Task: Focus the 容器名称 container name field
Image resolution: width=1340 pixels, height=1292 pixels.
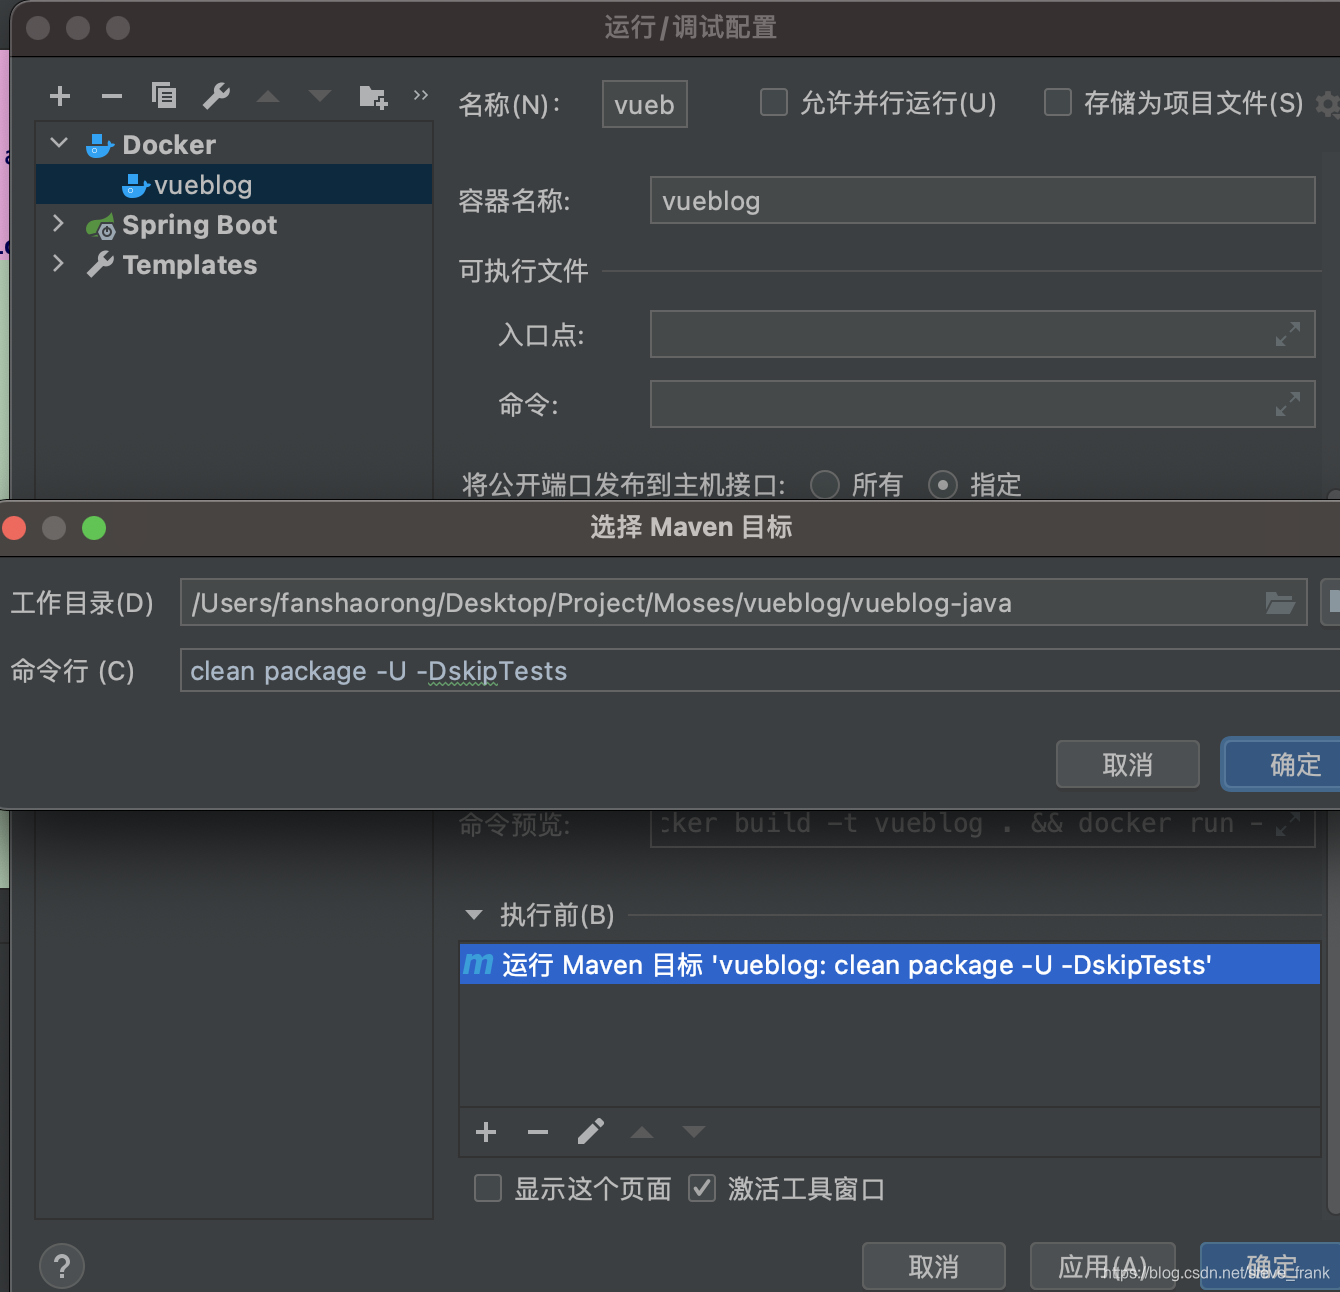Action: point(982,200)
